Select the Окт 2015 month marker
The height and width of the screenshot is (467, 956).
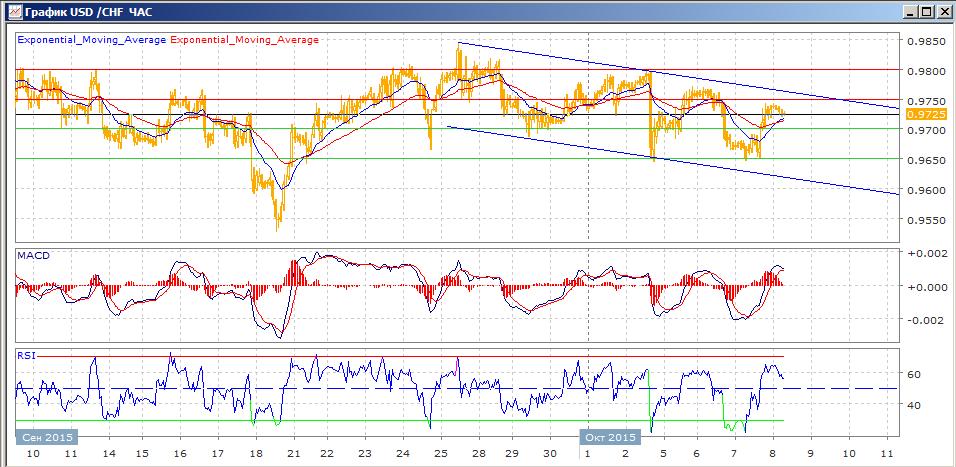(x=610, y=437)
